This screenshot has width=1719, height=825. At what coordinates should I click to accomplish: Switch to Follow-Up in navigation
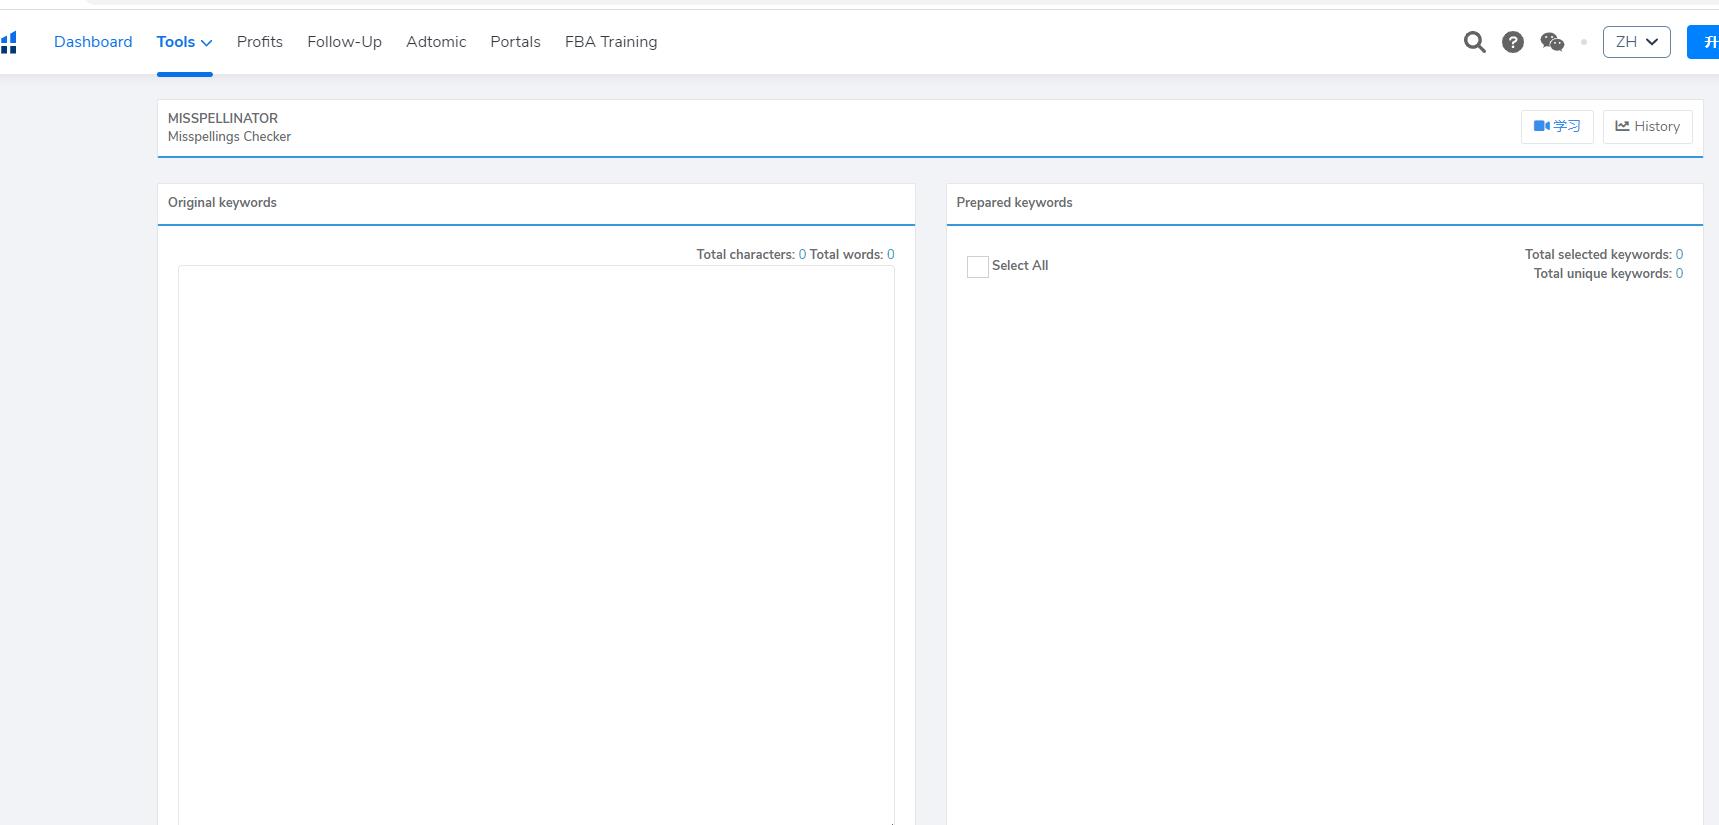click(344, 42)
